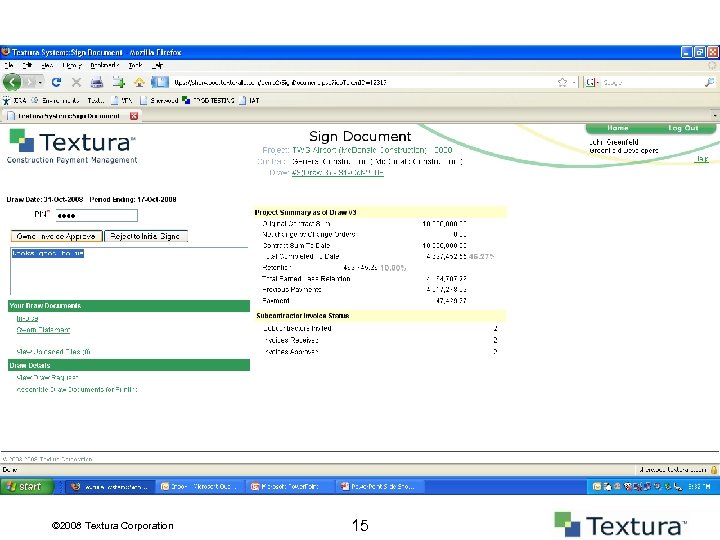
Task: Open the JIRA bookmark in bookmarks toolbar
Action: pyautogui.click(x=15, y=100)
